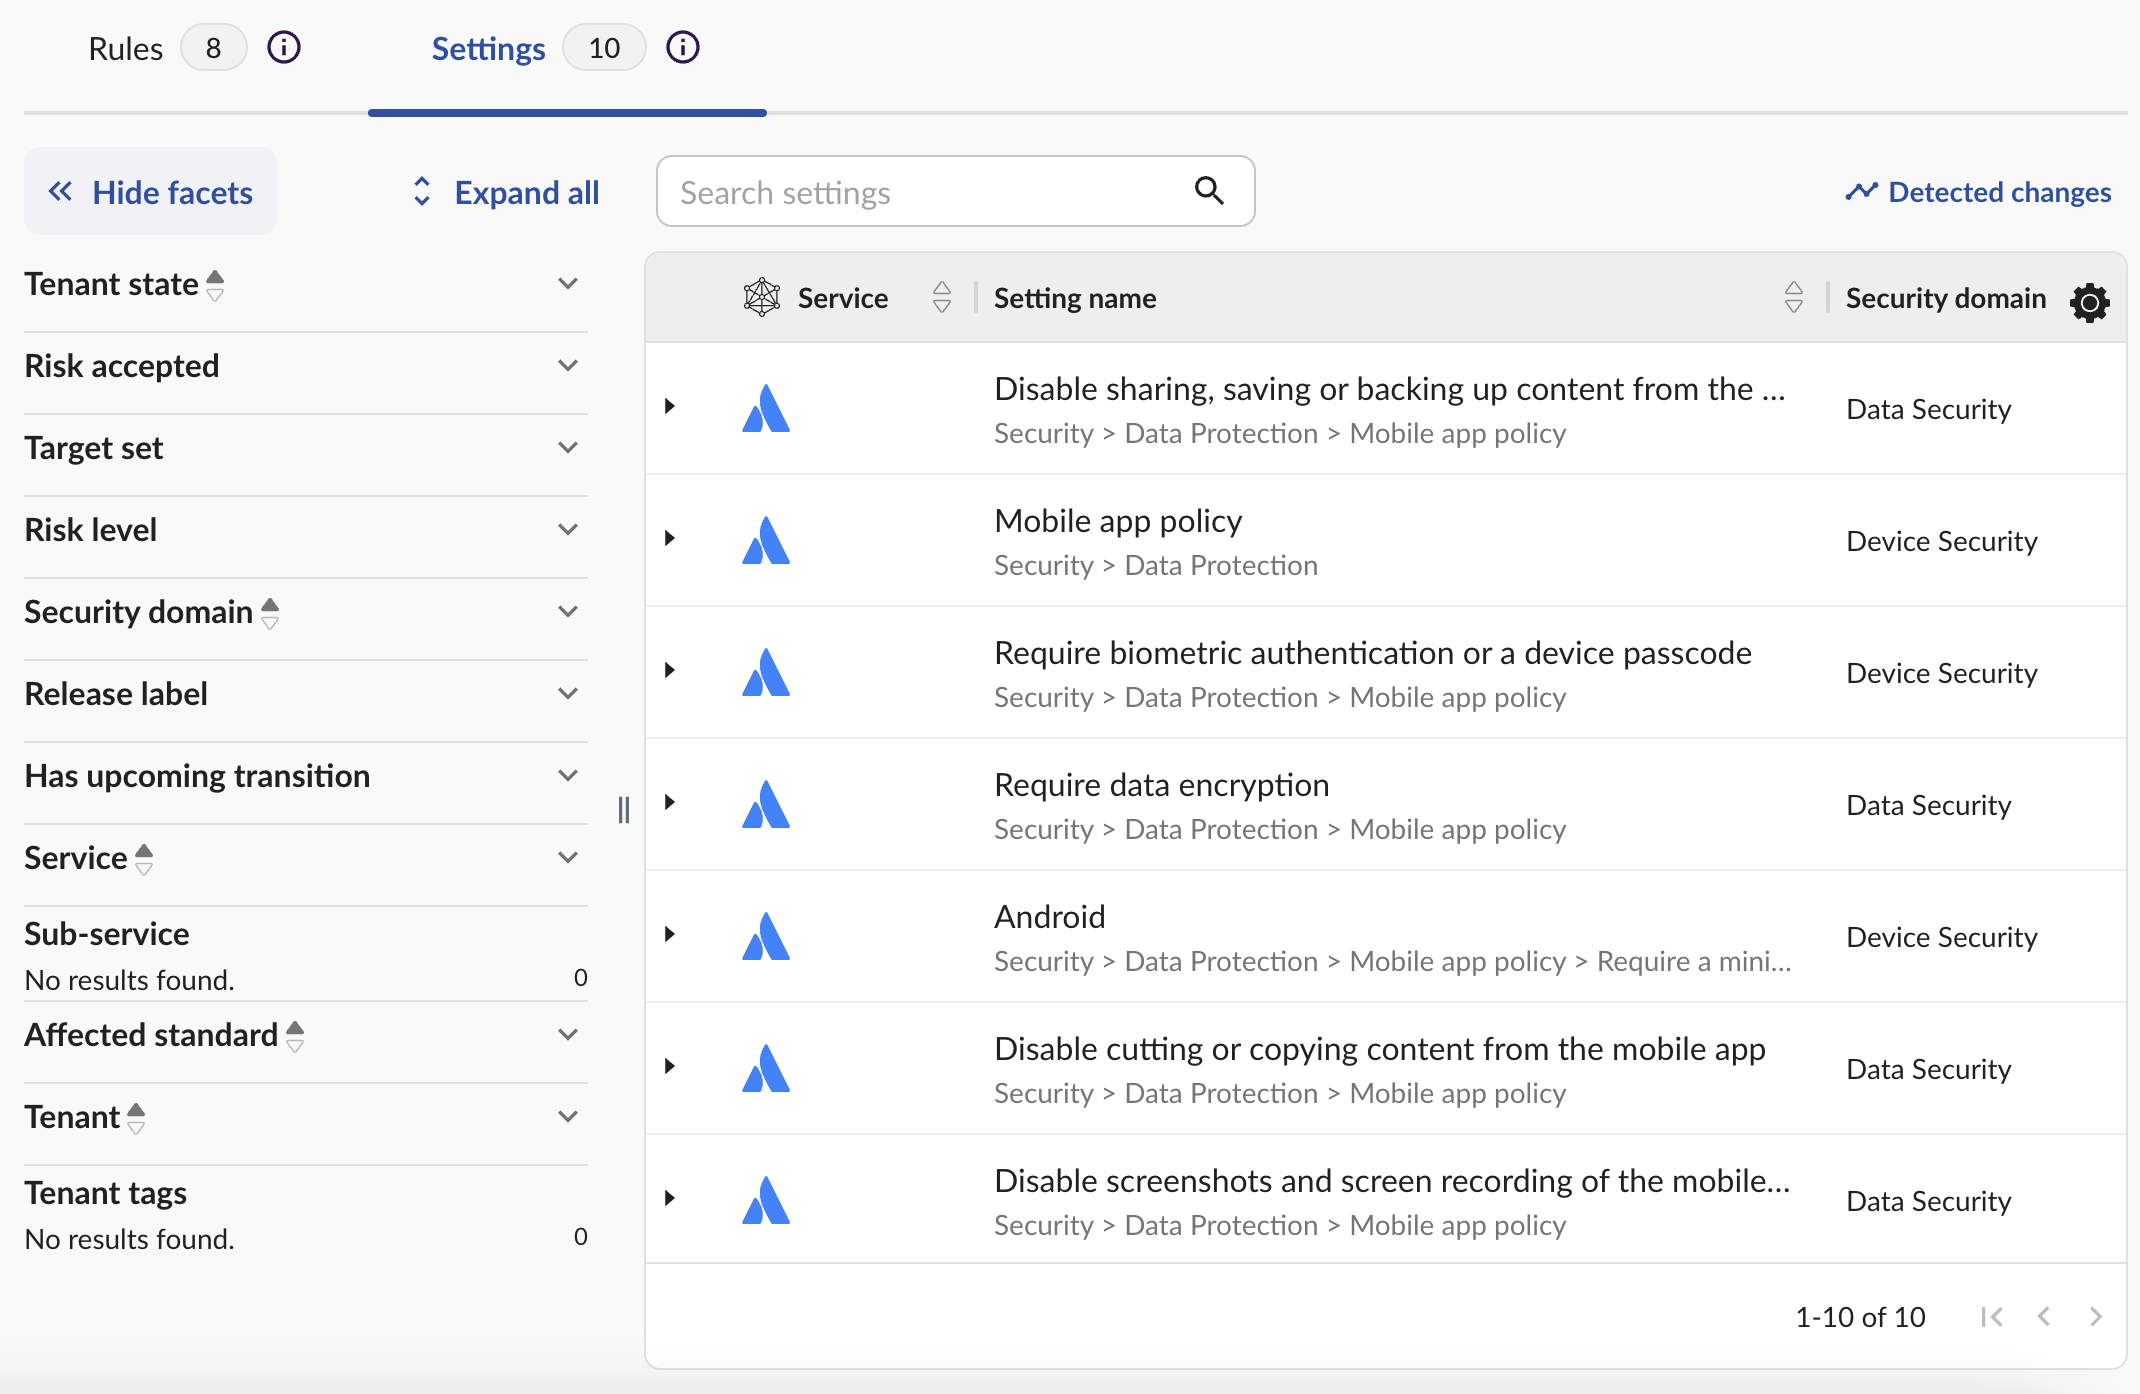Toggle sort on Service column
Screen dimensions: 2140x1394
[941, 297]
